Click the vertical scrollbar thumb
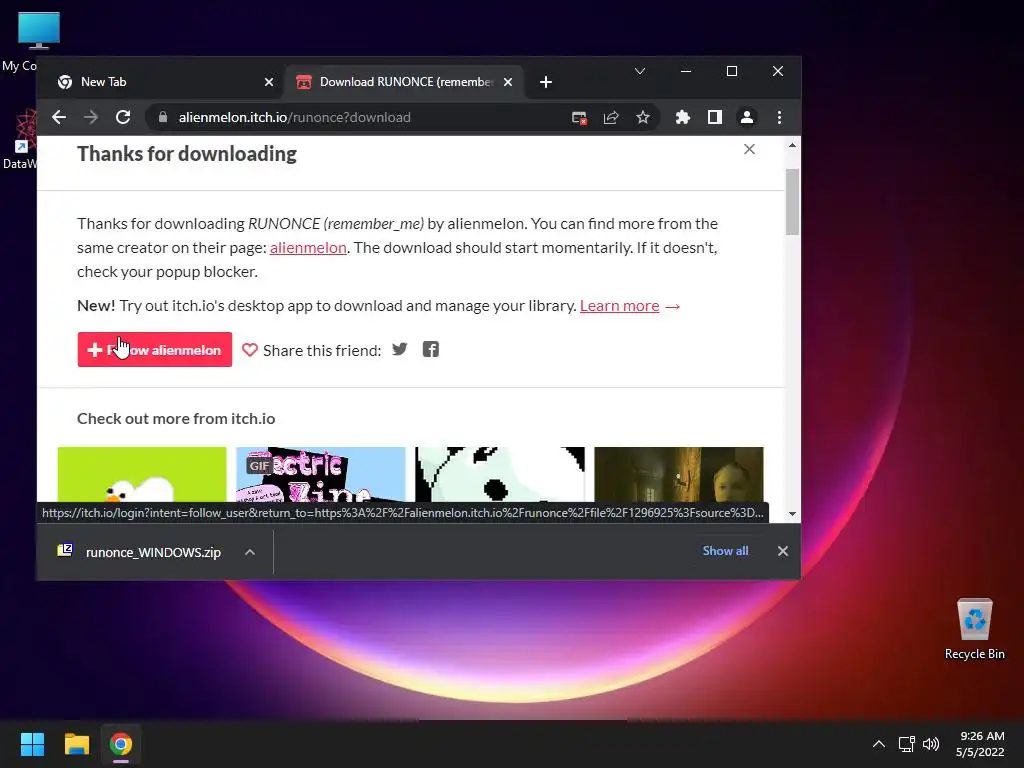The height and width of the screenshot is (768, 1024). pos(792,202)
